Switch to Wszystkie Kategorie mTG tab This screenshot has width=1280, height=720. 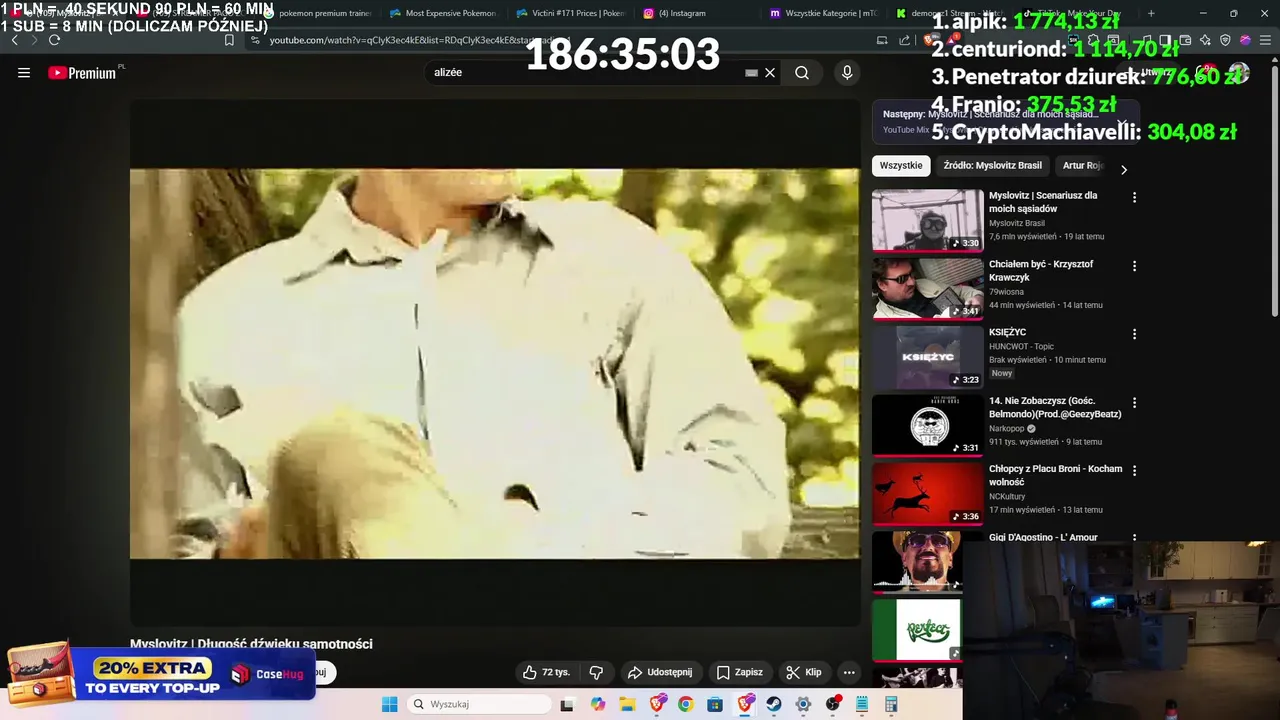823,13
